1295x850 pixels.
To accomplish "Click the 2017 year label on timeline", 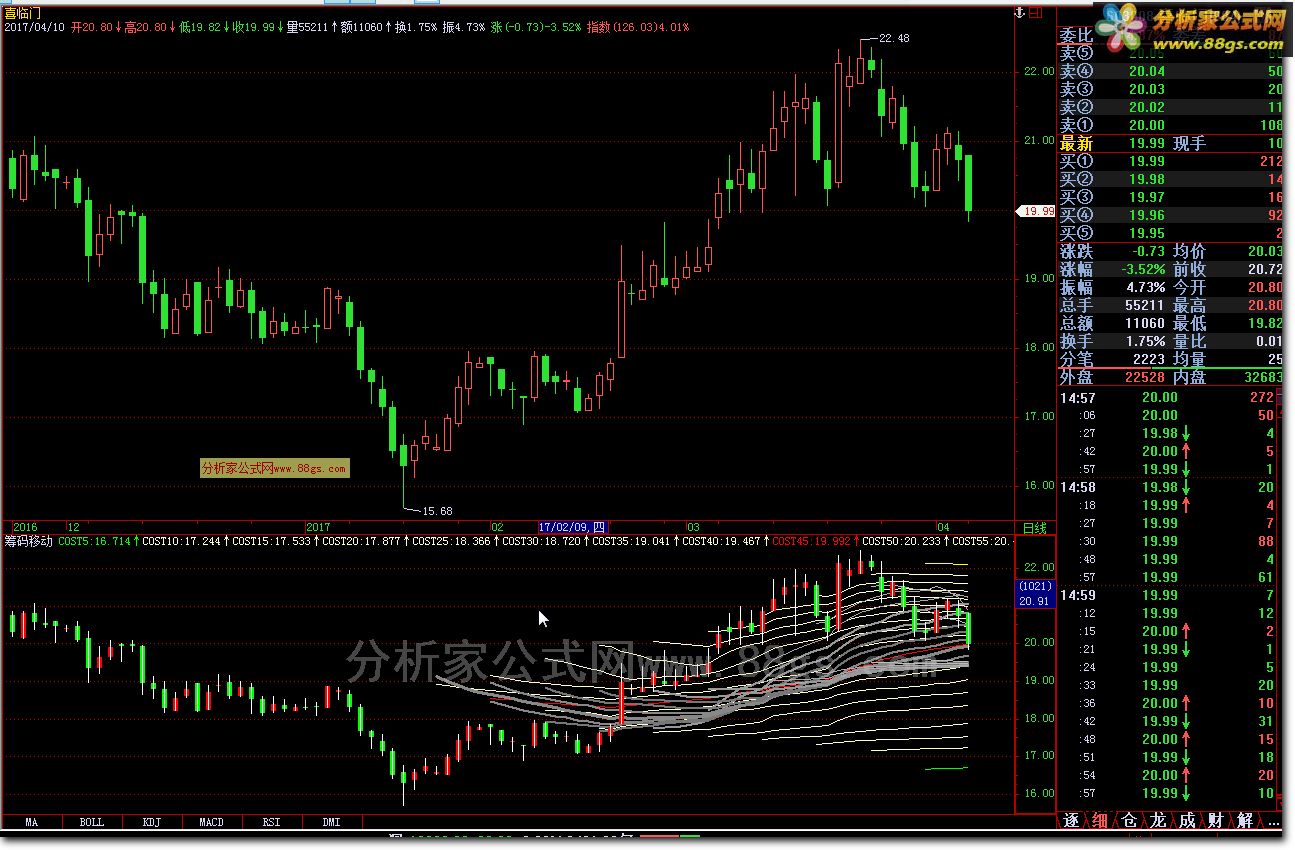I will pyautogui.click(x=318, y=527).
